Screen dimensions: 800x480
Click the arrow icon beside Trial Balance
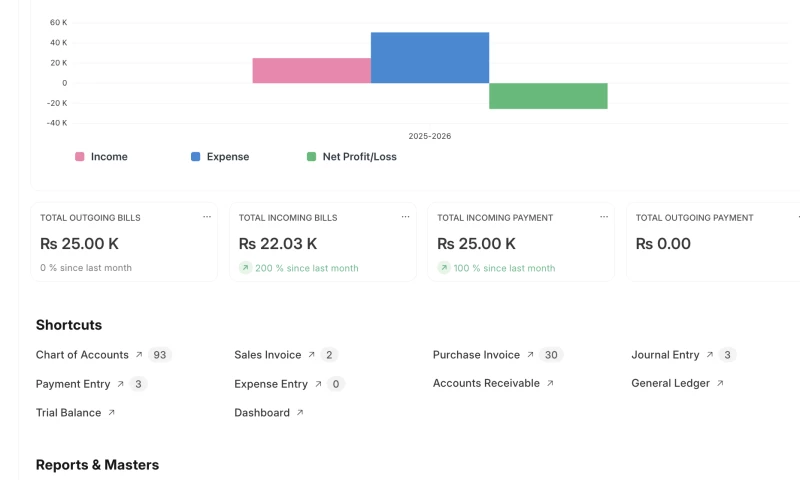(111, 413)
